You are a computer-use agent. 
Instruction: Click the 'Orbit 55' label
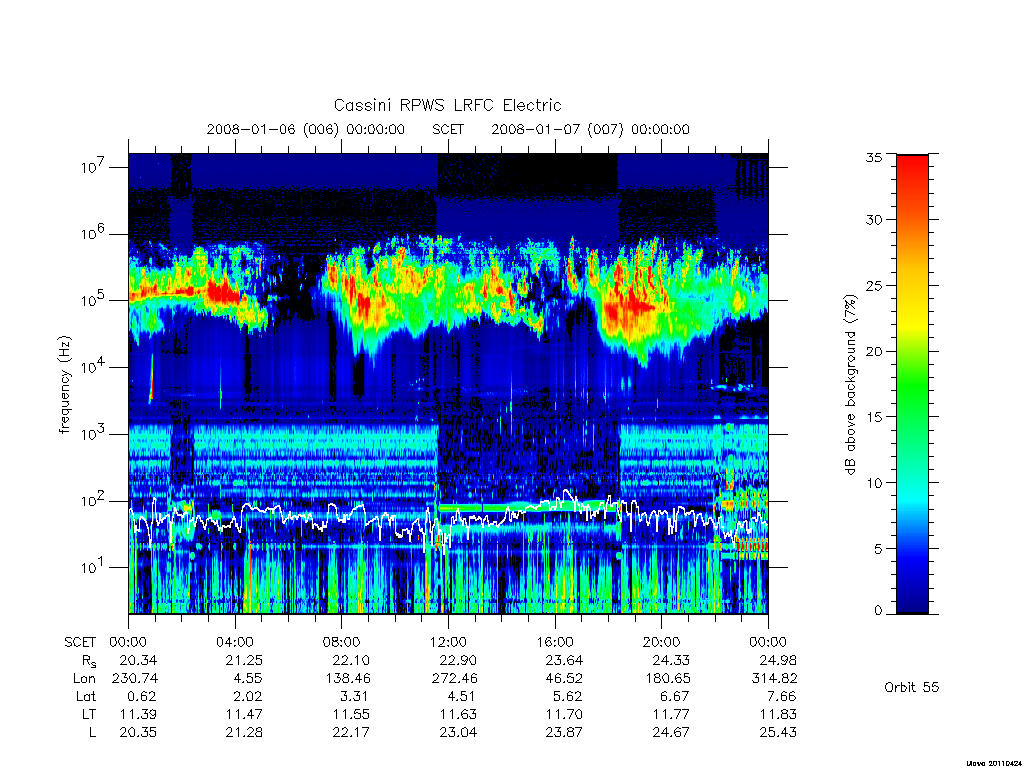point(912,687)
